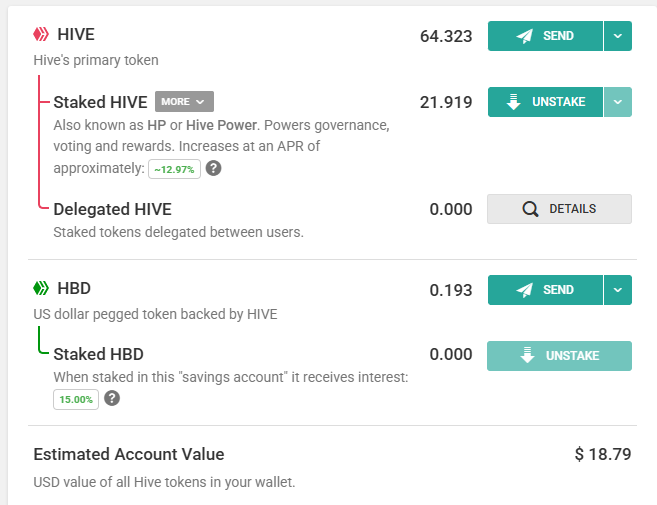Click the Staked HBD heading
Screen dimensions: 657x505
[x=98, y=354]
